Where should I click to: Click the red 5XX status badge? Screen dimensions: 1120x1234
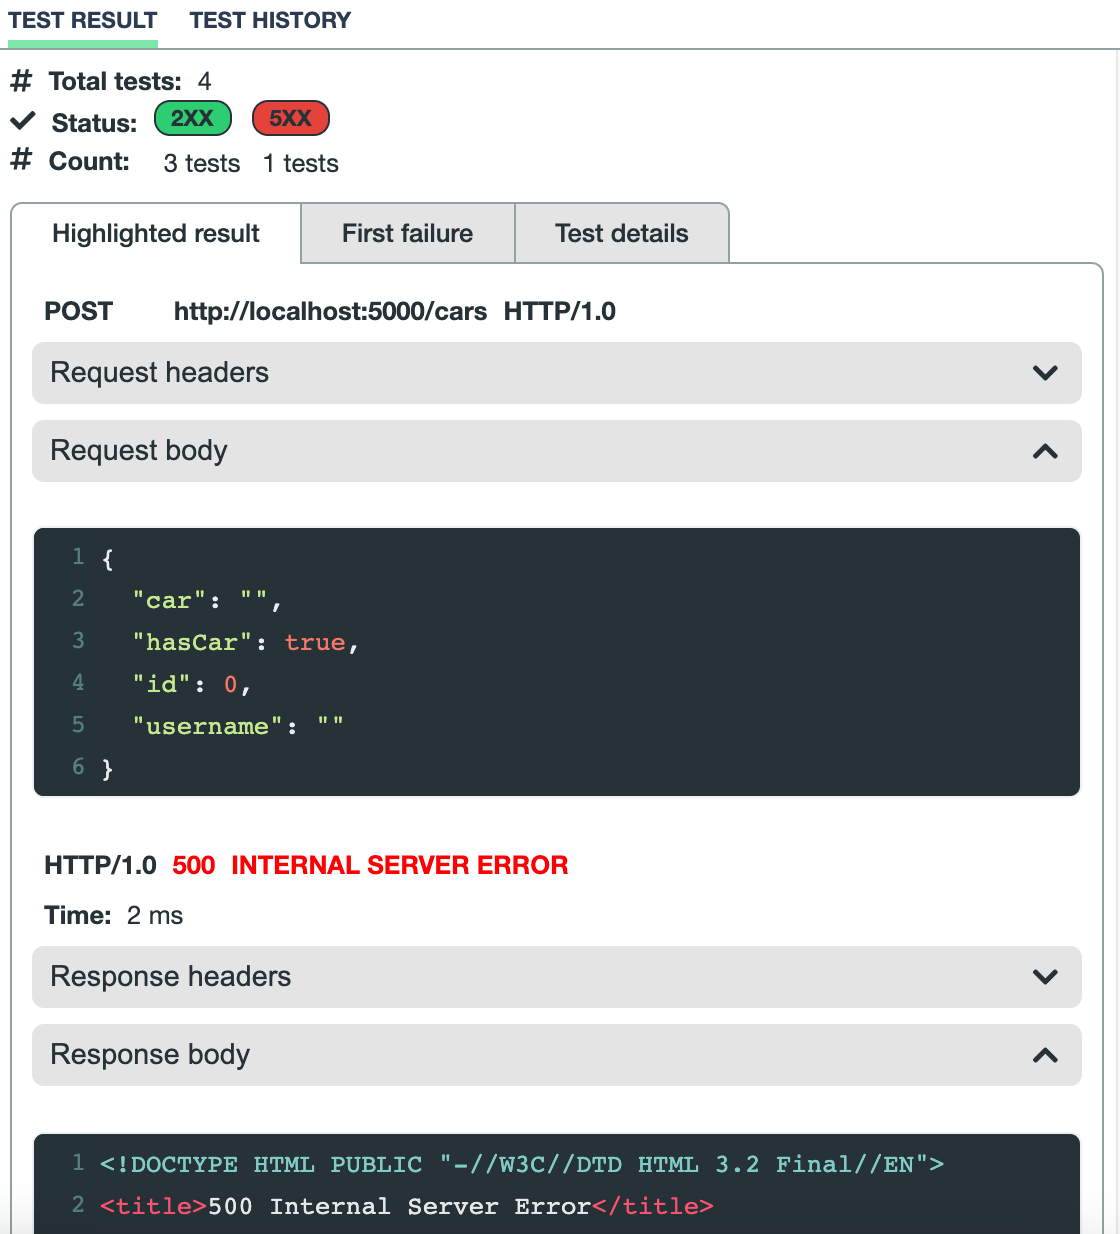coord(290,119)
